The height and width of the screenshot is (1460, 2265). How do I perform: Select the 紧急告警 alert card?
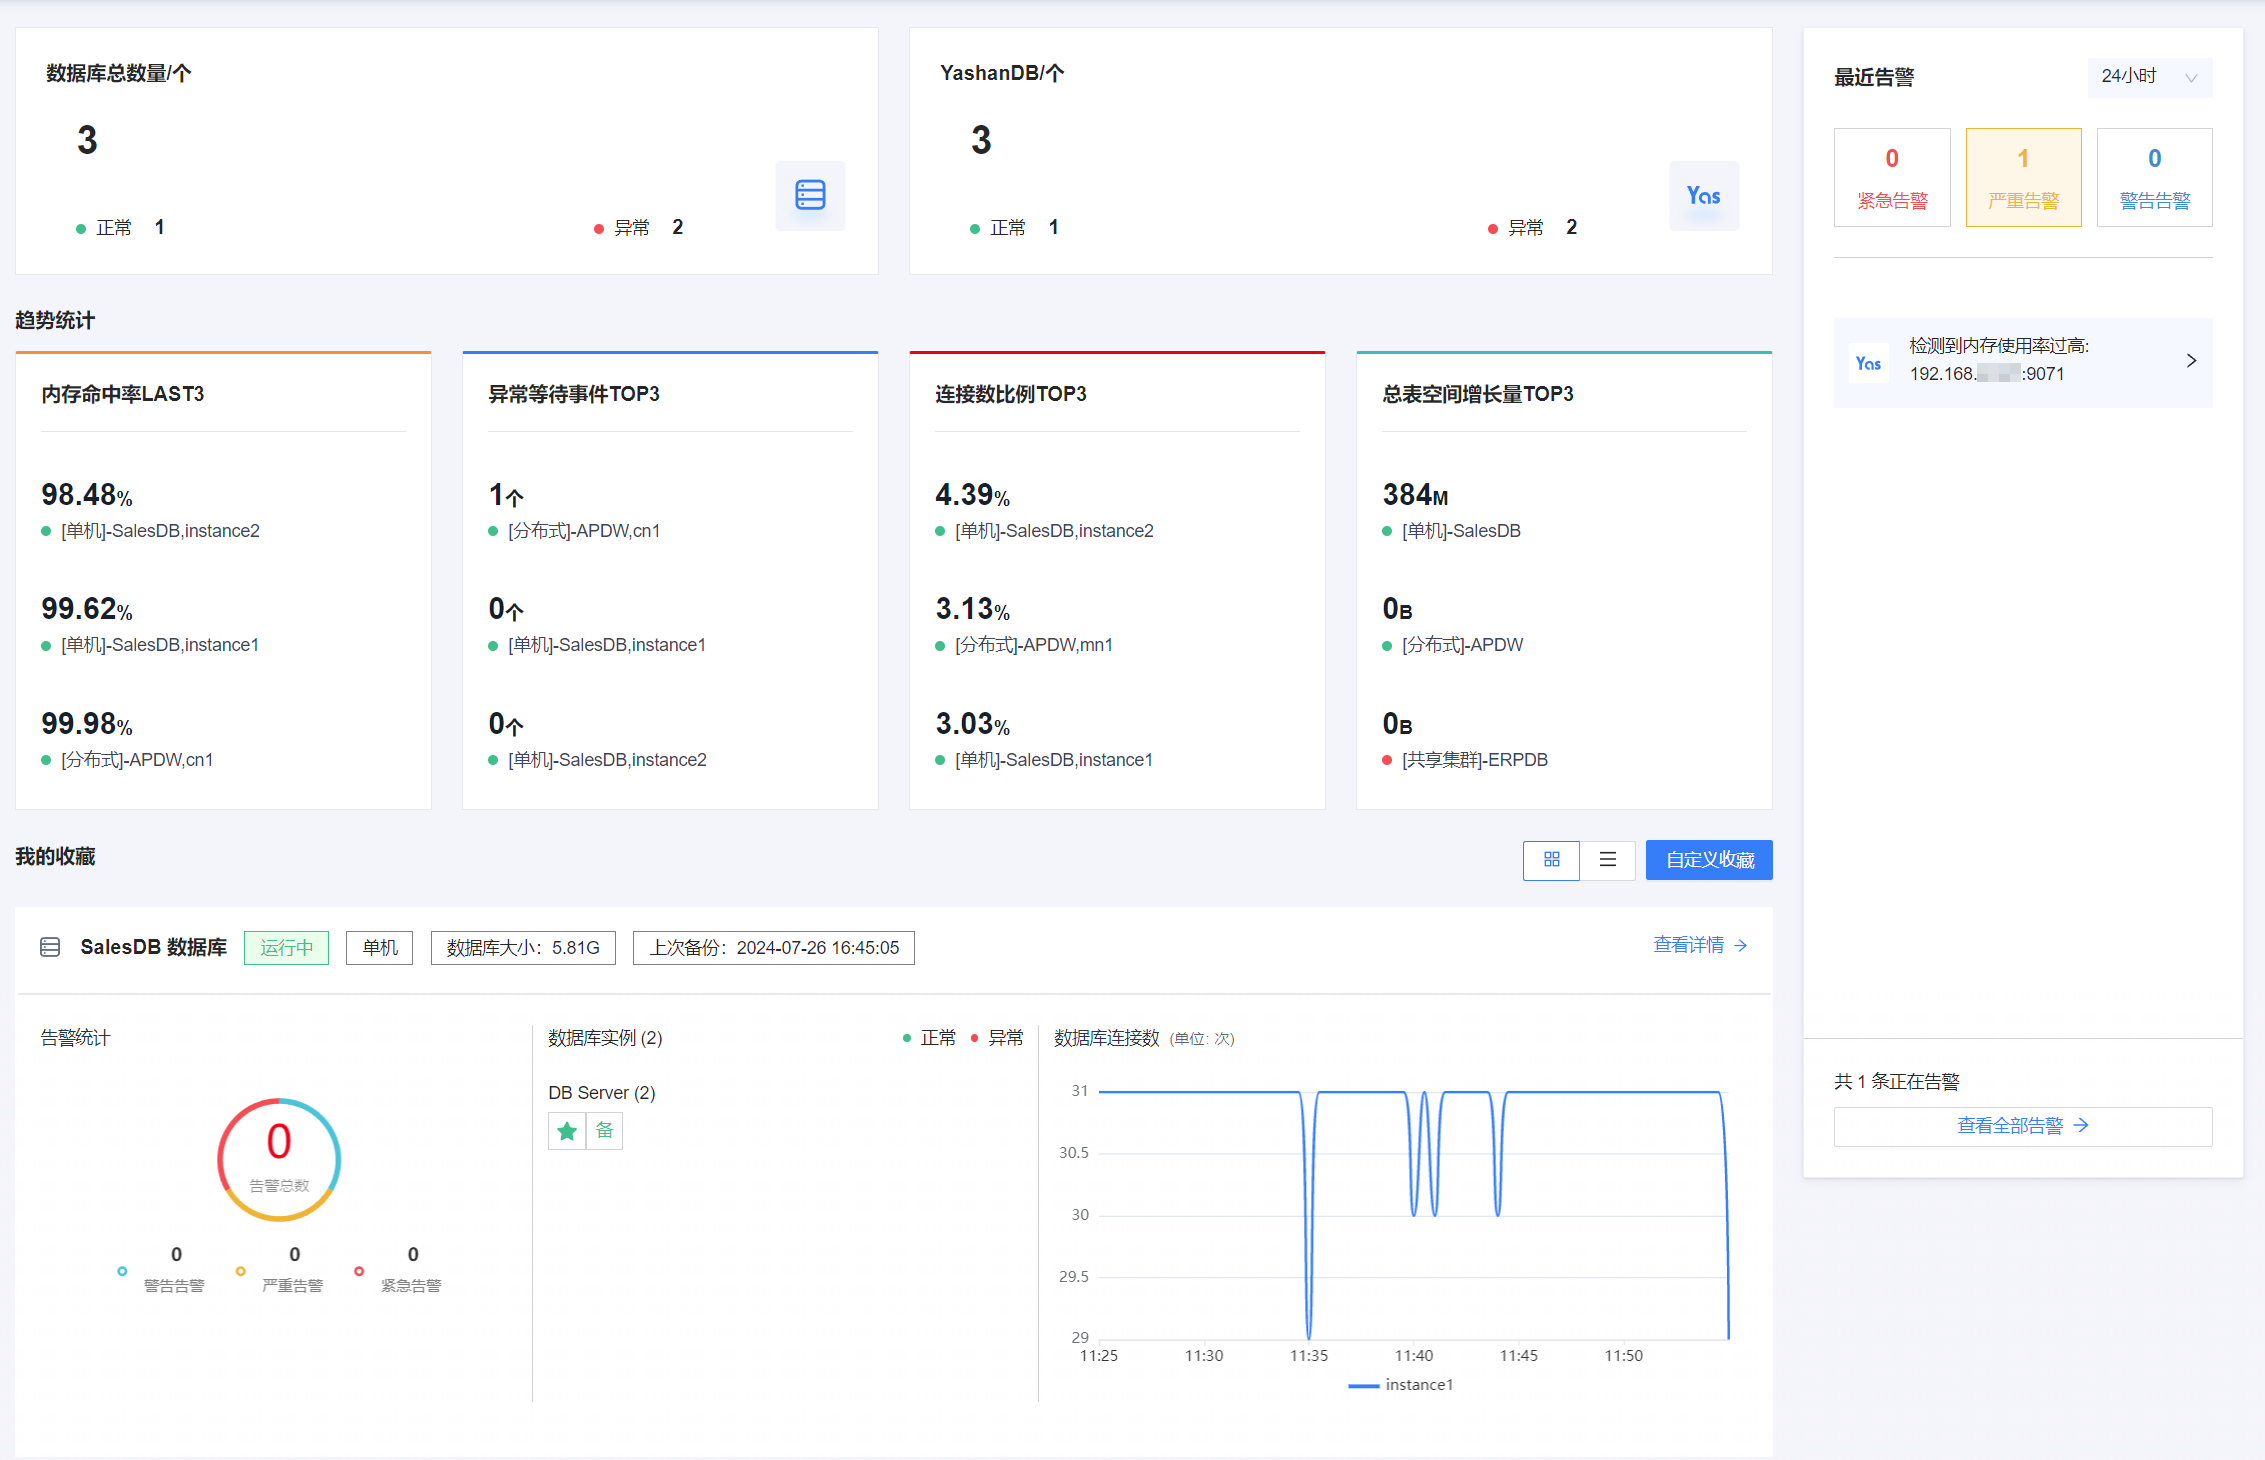1892,177
